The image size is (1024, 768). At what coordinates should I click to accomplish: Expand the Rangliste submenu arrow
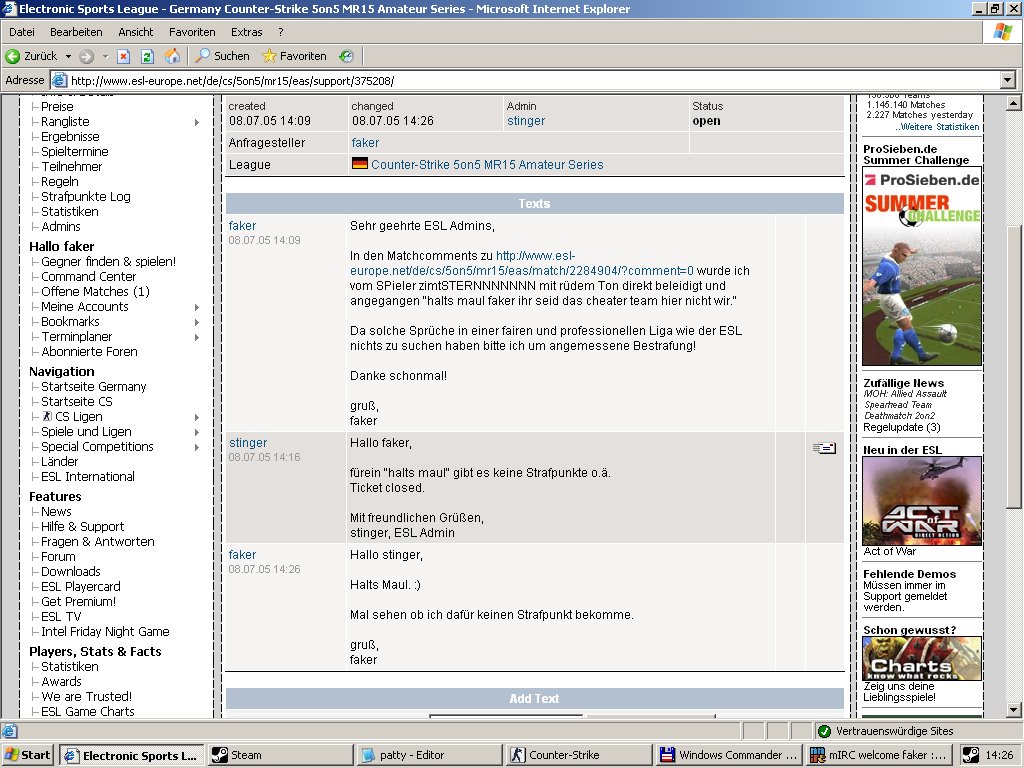pyautogui.click(x=197, y=122)
